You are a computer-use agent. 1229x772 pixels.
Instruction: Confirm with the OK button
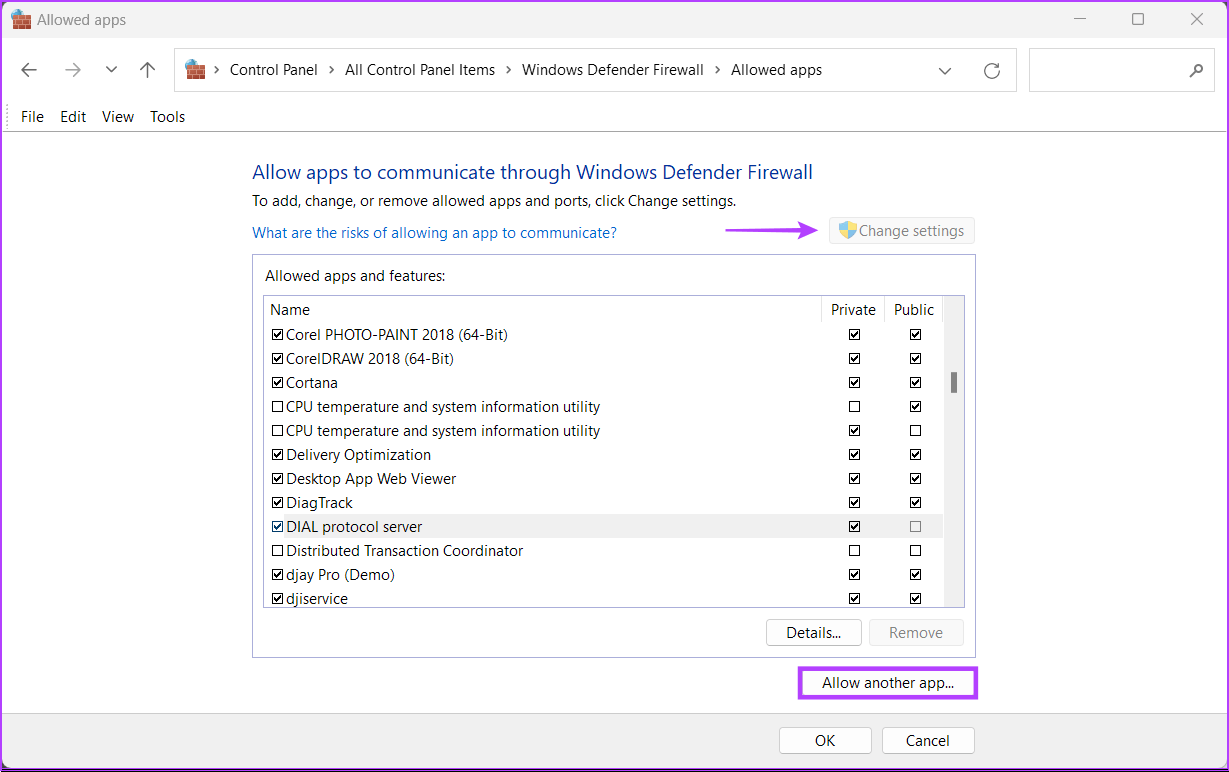(x=825, y=741)
